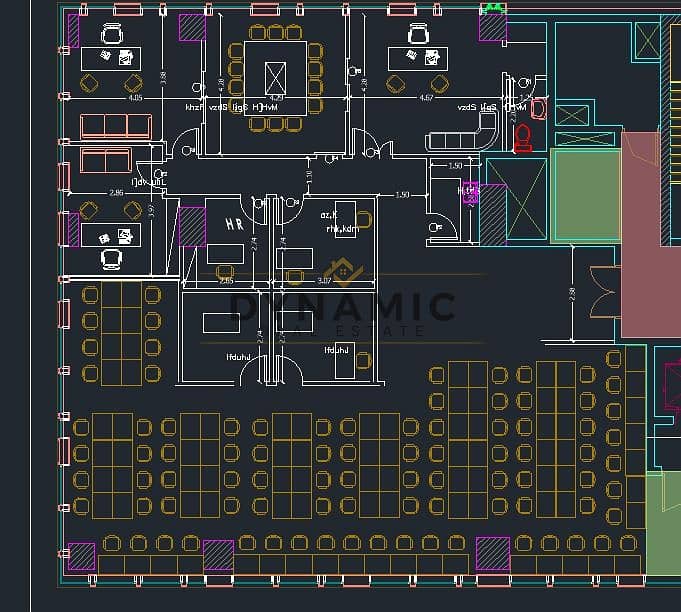Click the 4.05 dimension text

pos(136,98)
